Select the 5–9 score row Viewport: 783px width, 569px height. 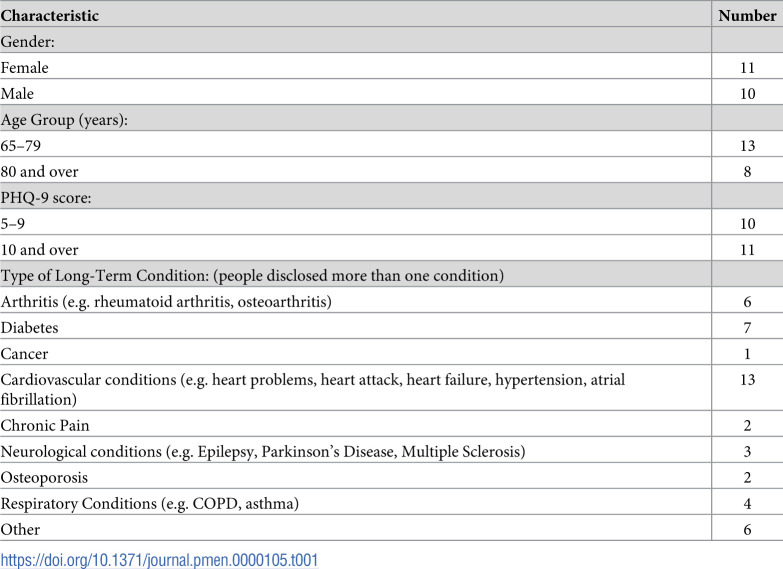coord(392,223)
